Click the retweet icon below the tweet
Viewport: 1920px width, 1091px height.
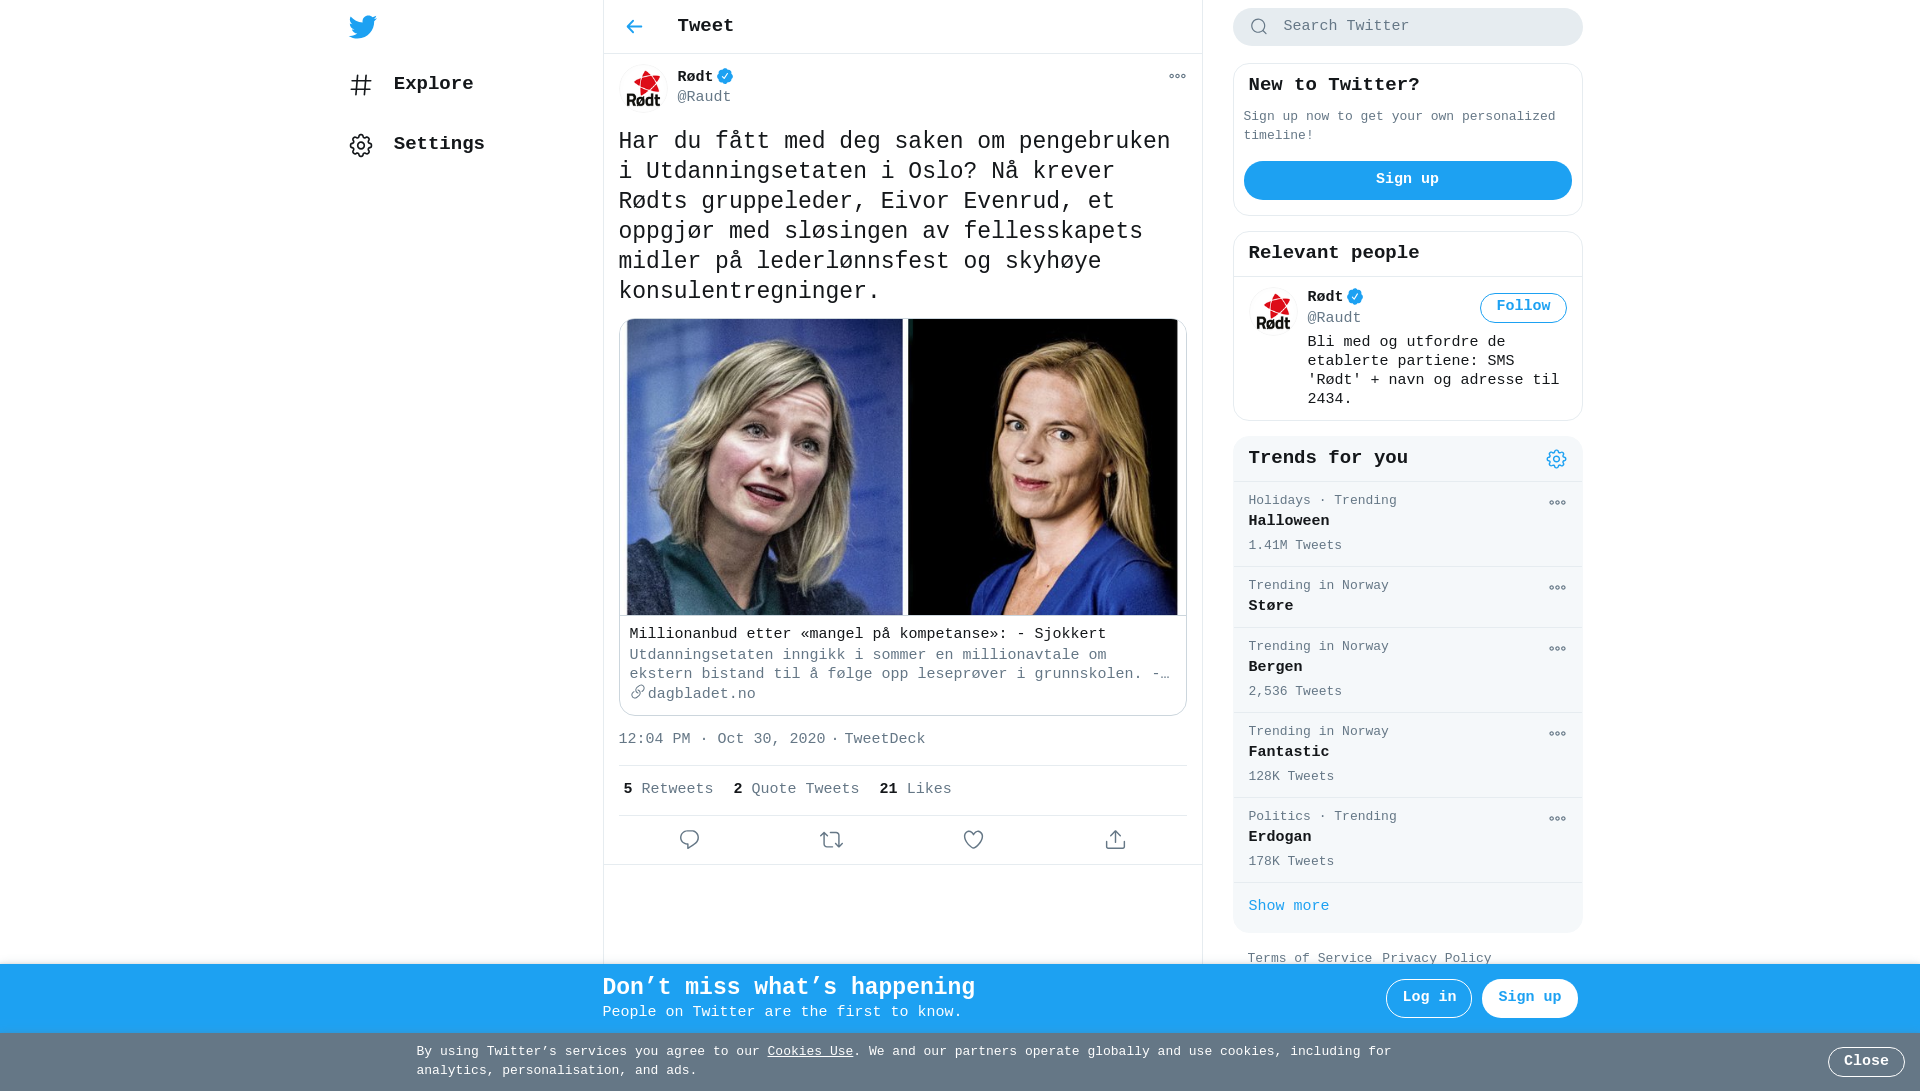point(831,840)
